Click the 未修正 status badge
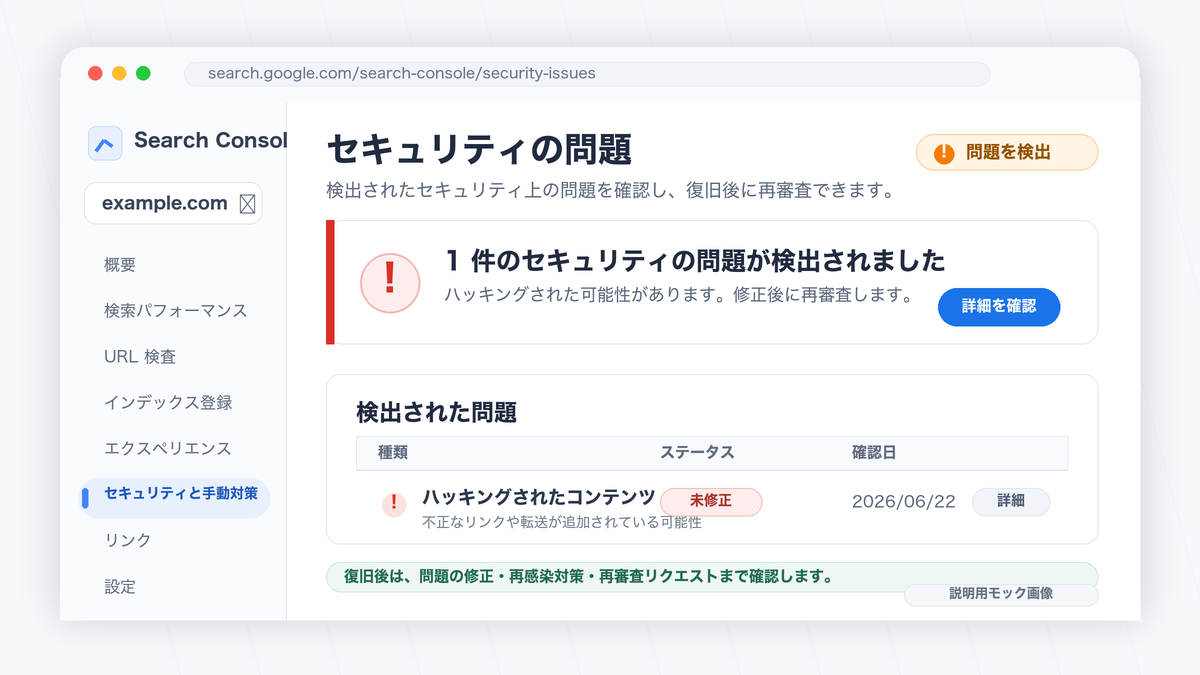This screenshot has height=675, width=1200. [711, 502]
